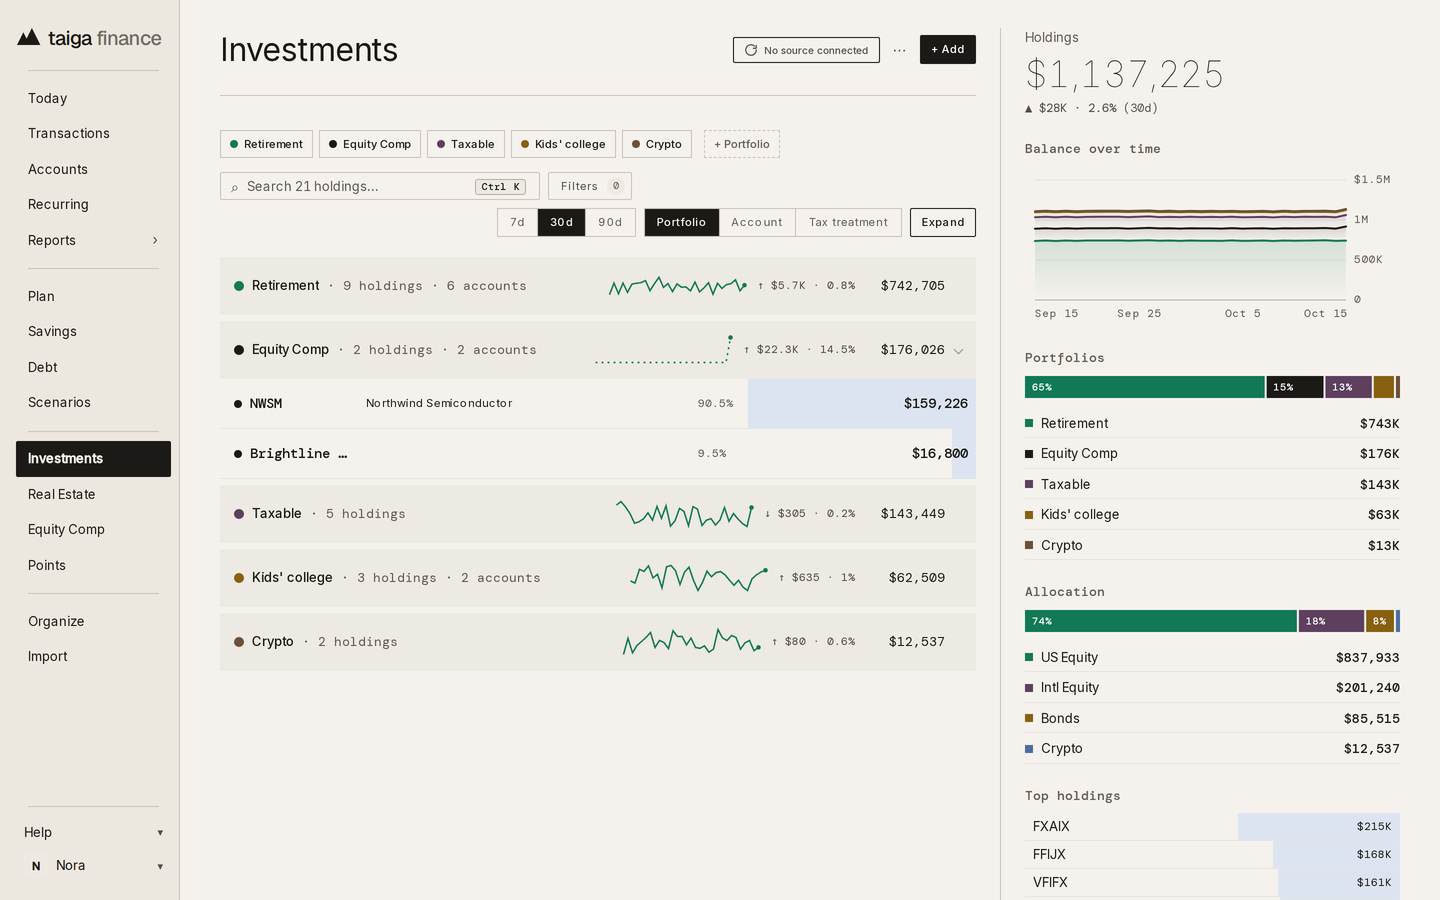Screen dimensions: 1440x900
Task: Select the 30d time range
Action: click(x=562, y=222)
